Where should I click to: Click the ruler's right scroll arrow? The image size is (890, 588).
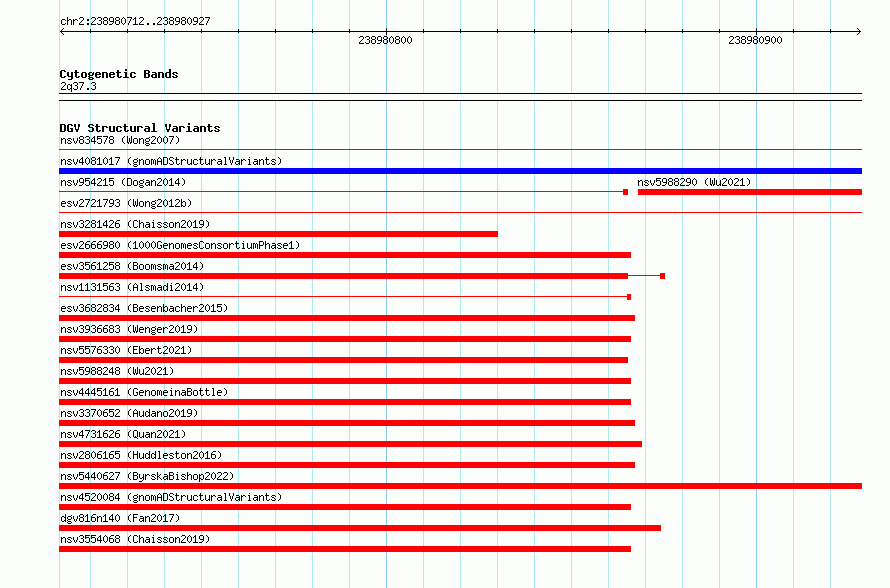tap(859, 31)
